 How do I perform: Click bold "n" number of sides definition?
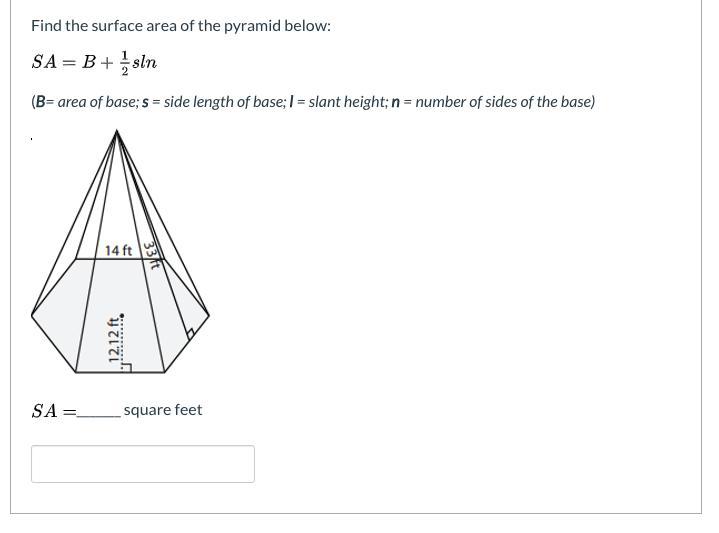click(396, 102)
